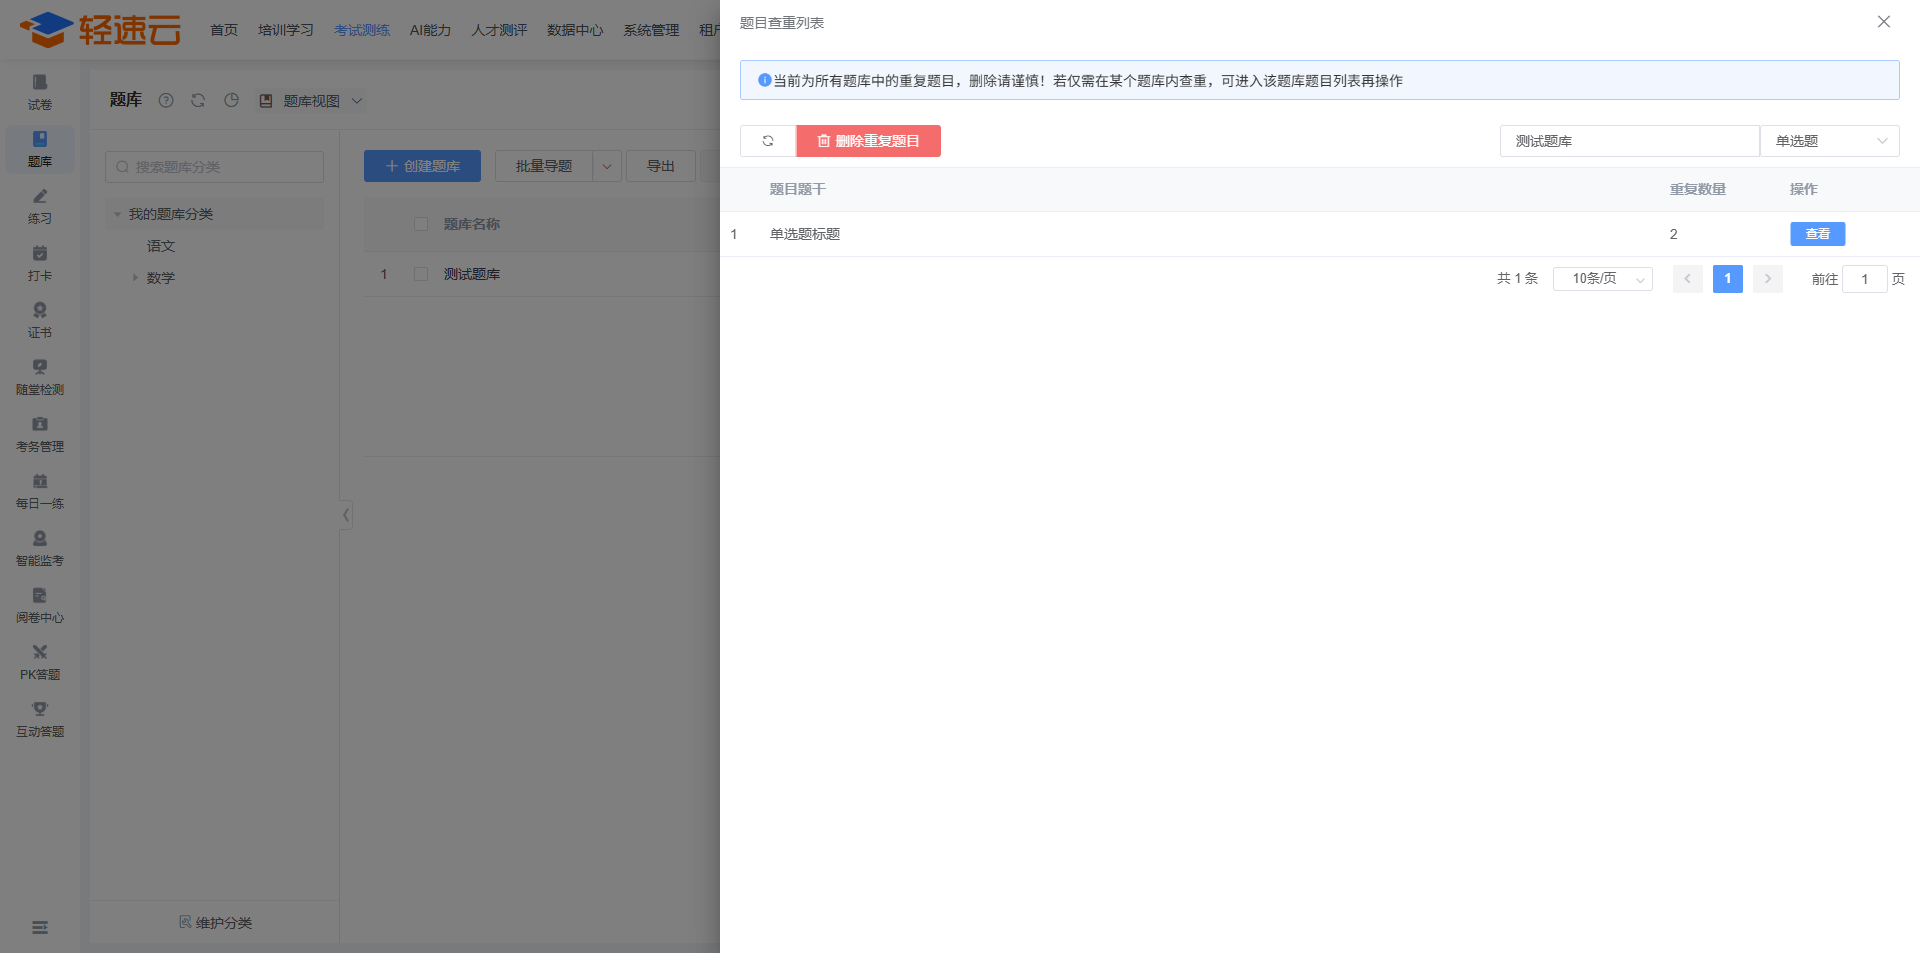Click the collapse sidebar menu icon at bottom
The height and width of the screenshot is (953, 1920).
click(40, 927)
